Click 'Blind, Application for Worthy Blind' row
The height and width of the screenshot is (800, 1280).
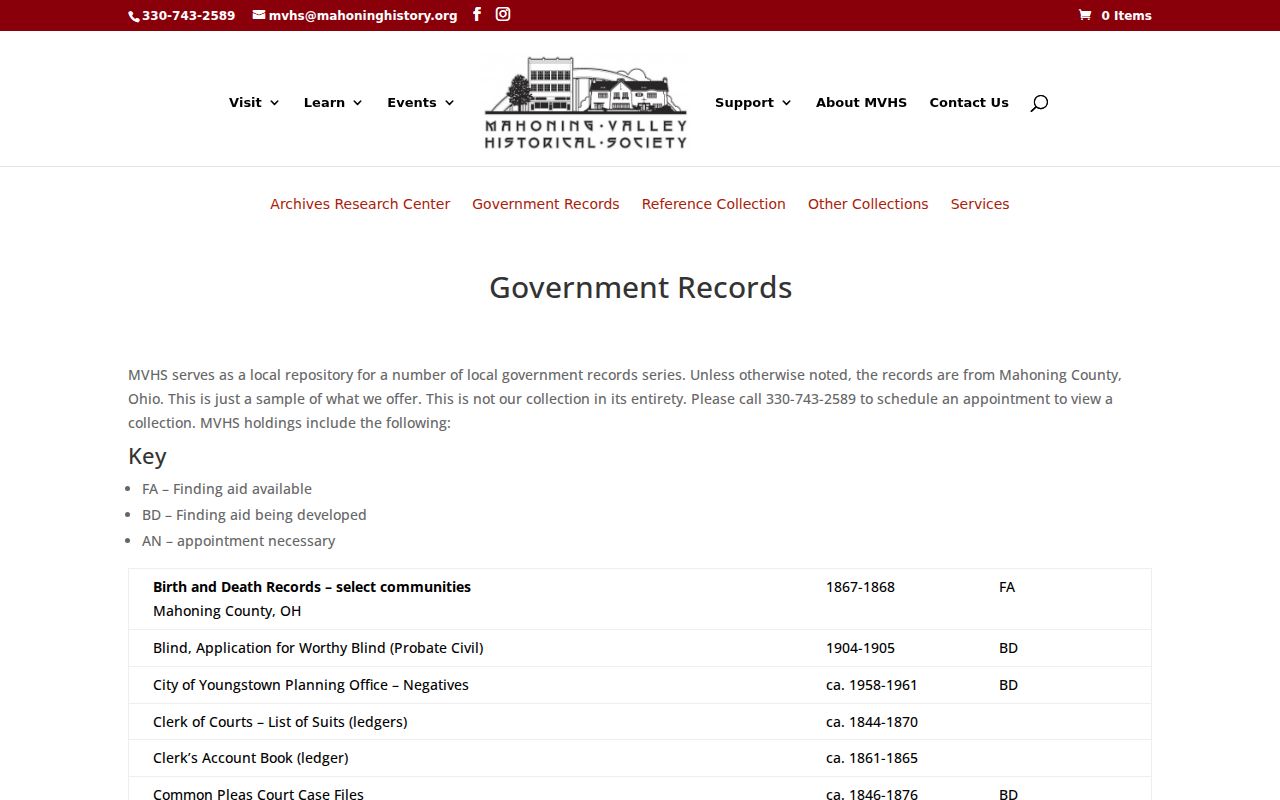pyautogui.click(x=640, y=648)
